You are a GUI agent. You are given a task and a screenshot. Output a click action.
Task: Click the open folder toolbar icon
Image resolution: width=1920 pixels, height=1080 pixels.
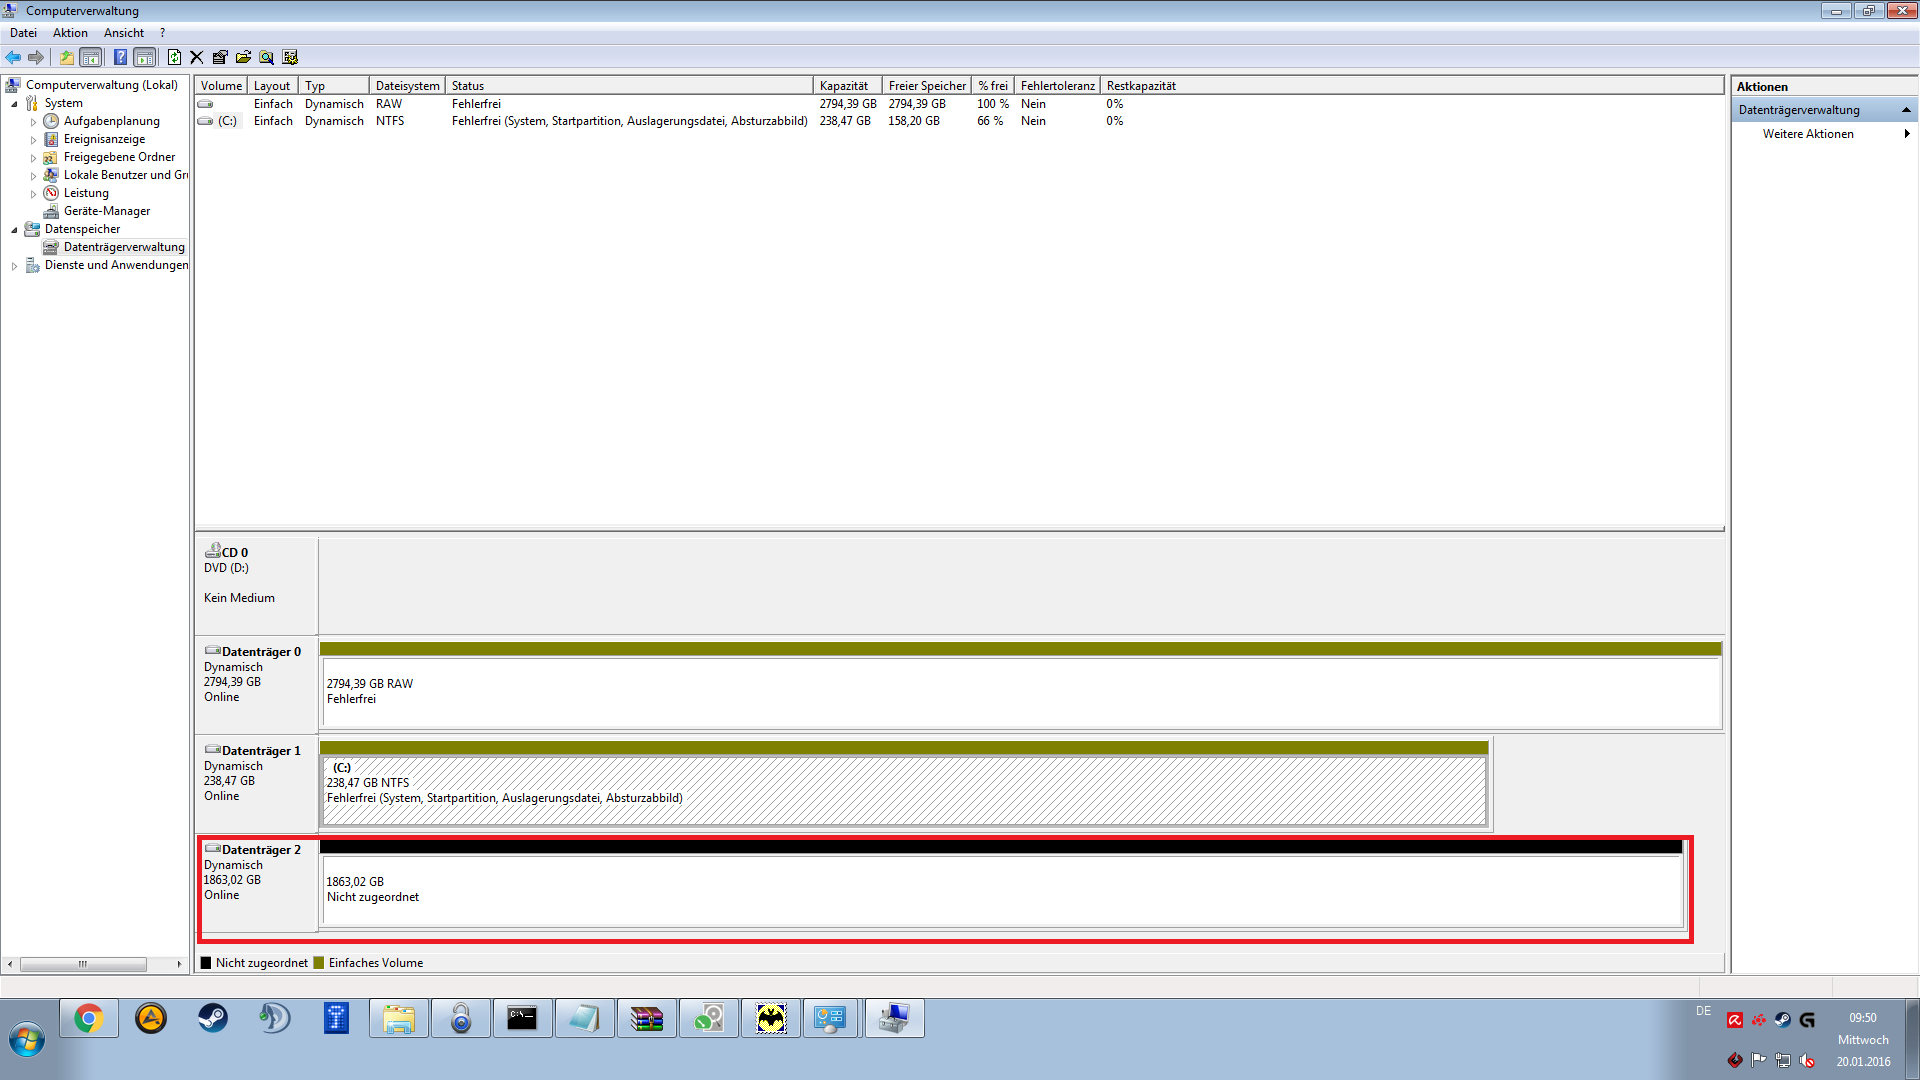click(243, 57)
